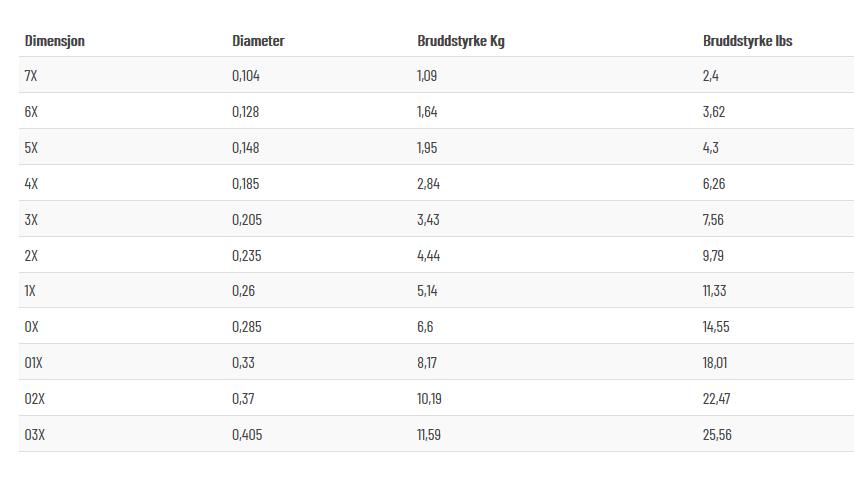The image size is (854, 485).
Task: Click the 9,79 lbs value
Action: [713, 256]
